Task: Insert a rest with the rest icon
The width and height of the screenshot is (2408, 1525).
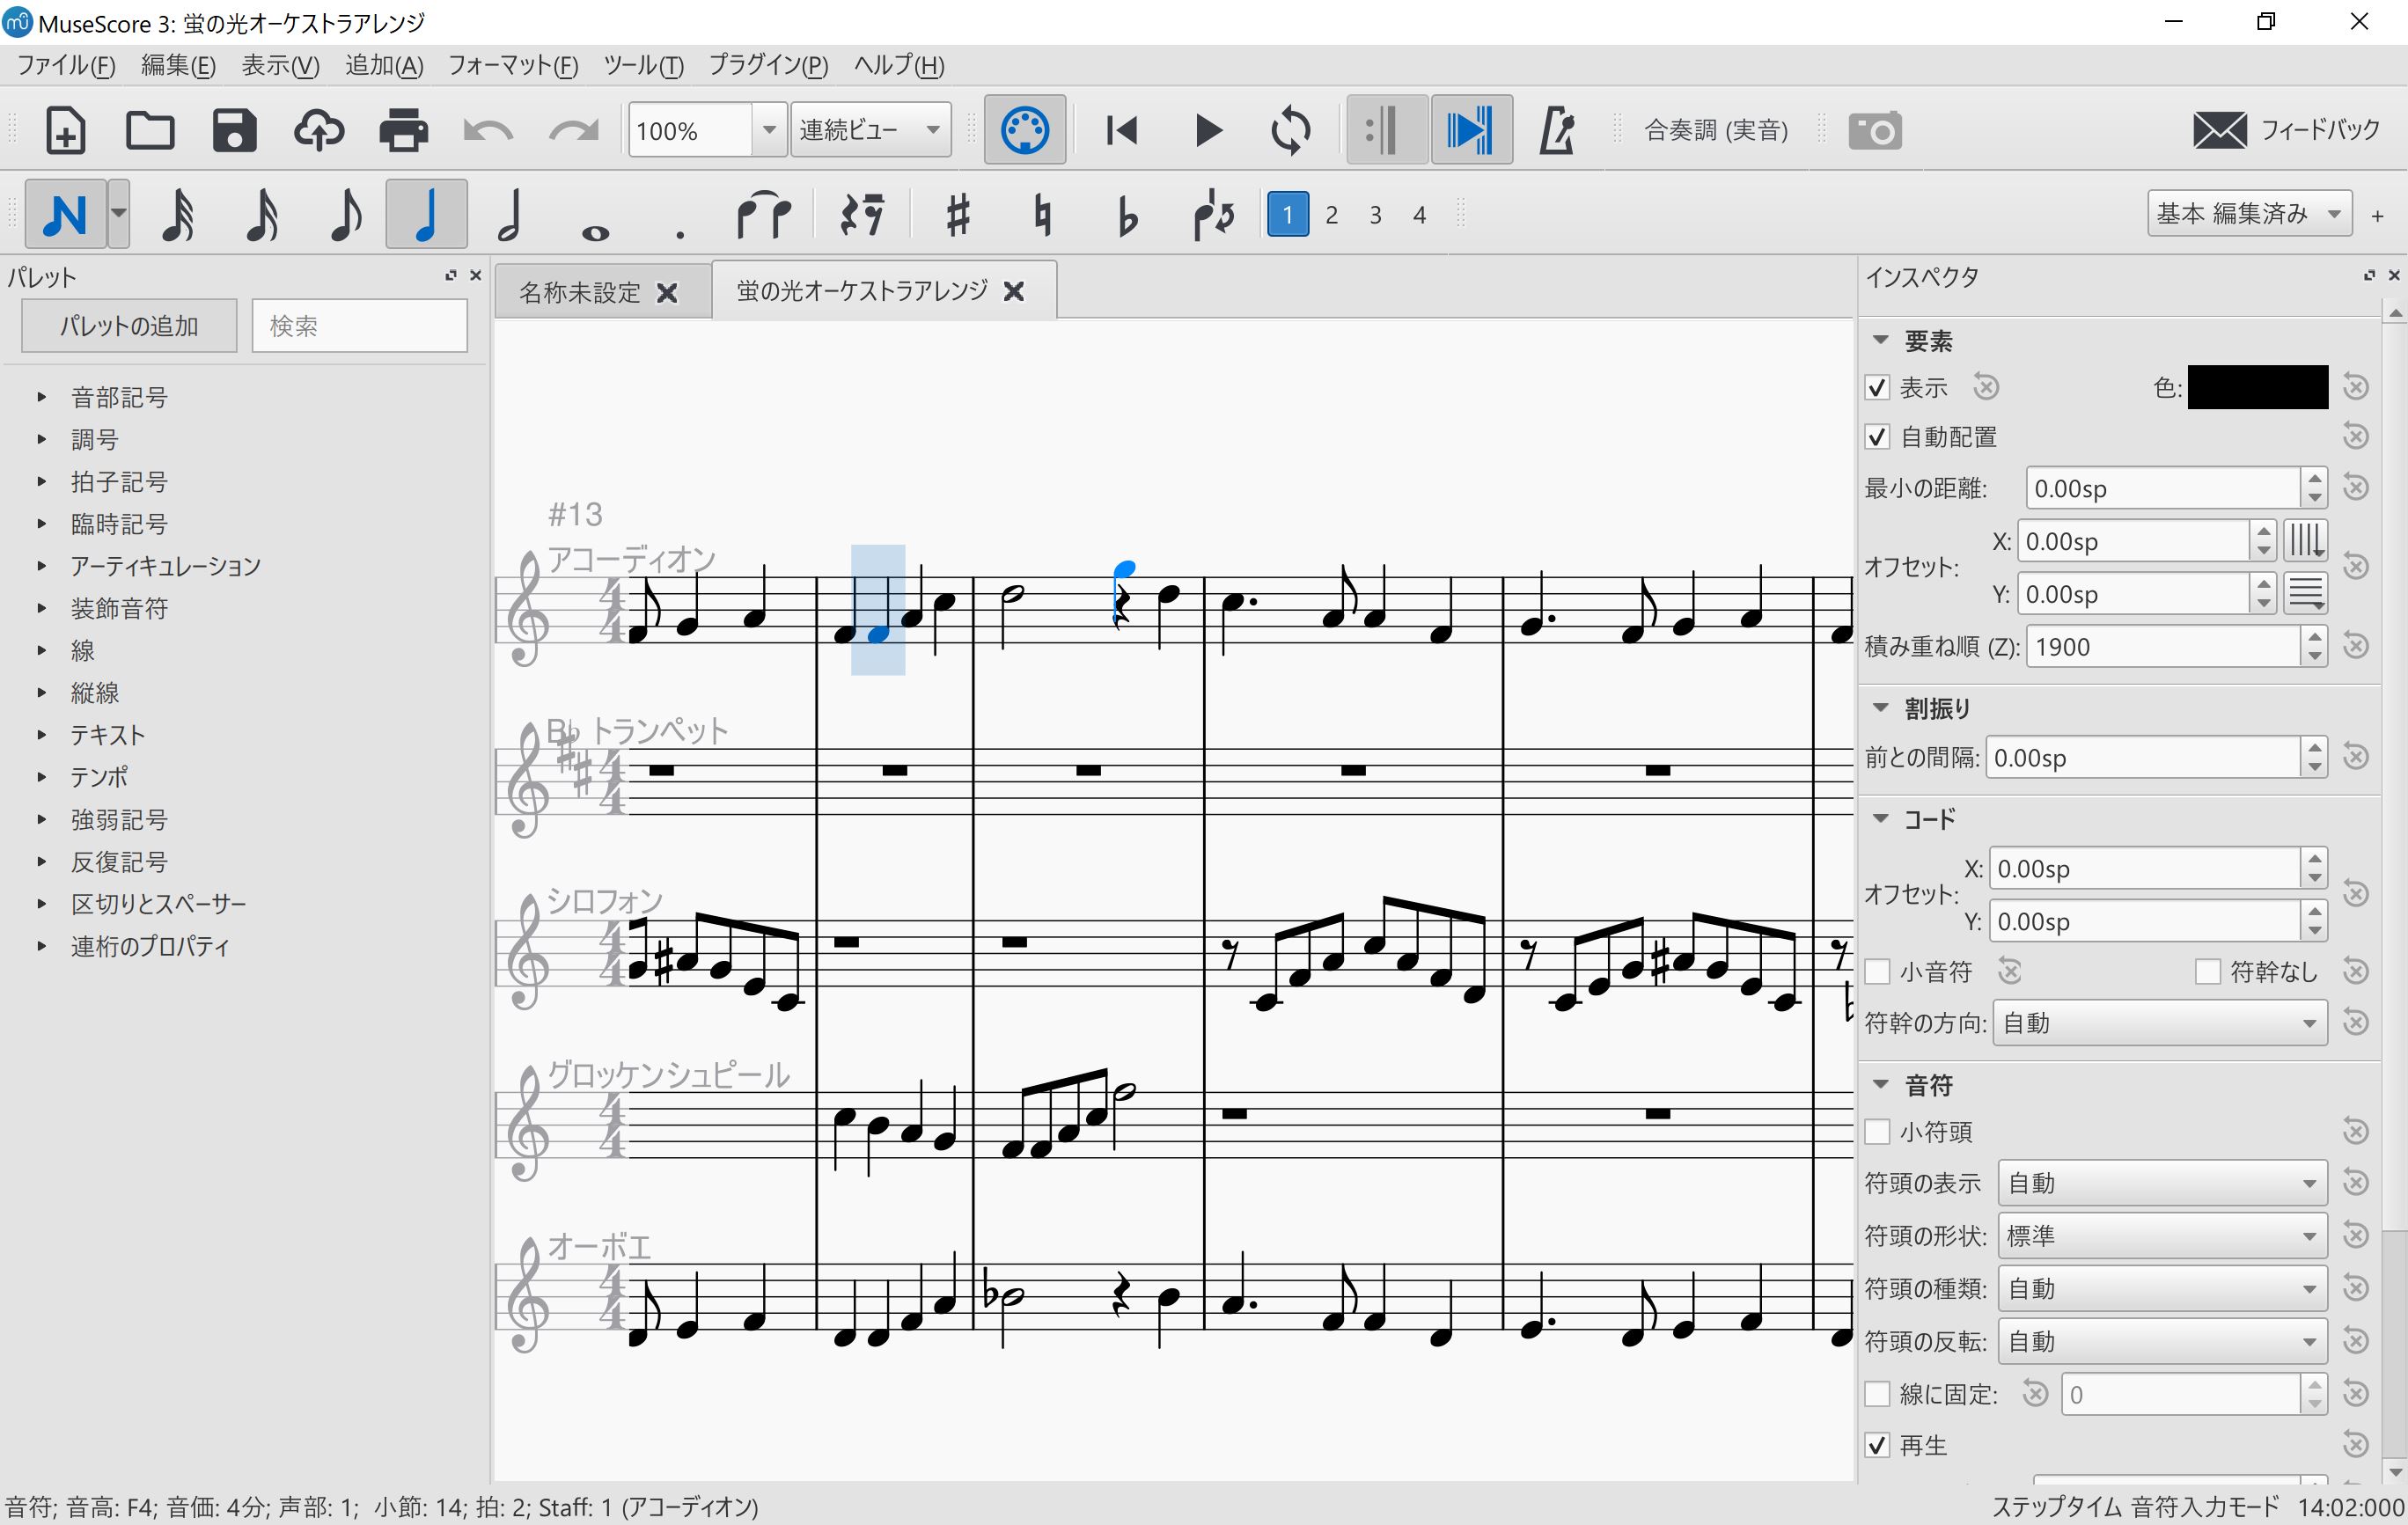Action: [x=862, y=214]
